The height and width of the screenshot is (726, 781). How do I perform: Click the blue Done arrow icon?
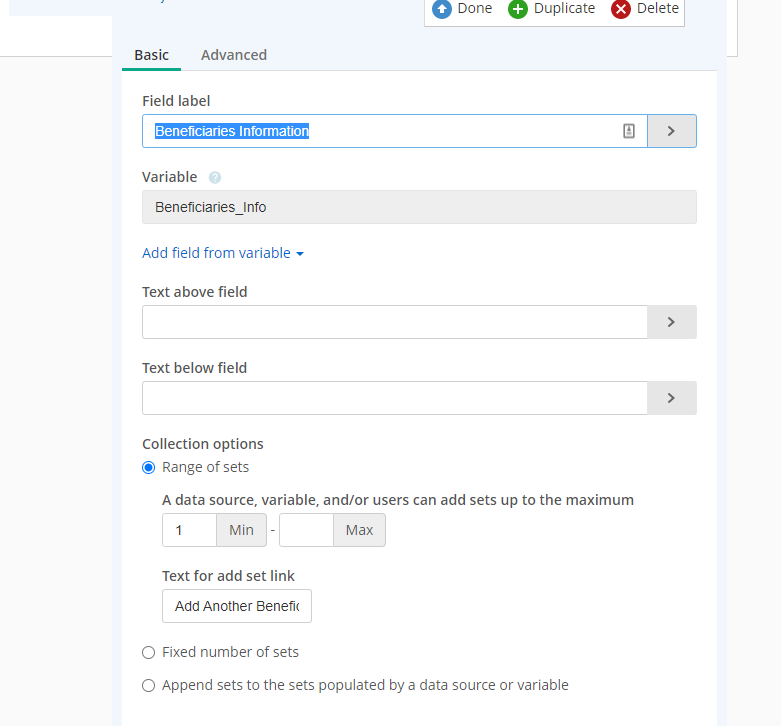(x=441, y=9)
